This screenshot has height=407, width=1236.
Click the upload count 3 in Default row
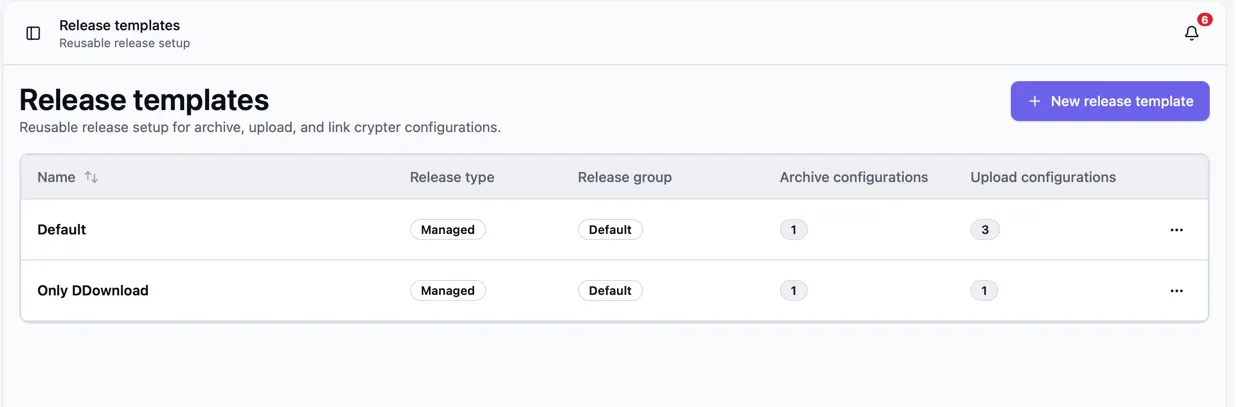click(x=985, y=230)
